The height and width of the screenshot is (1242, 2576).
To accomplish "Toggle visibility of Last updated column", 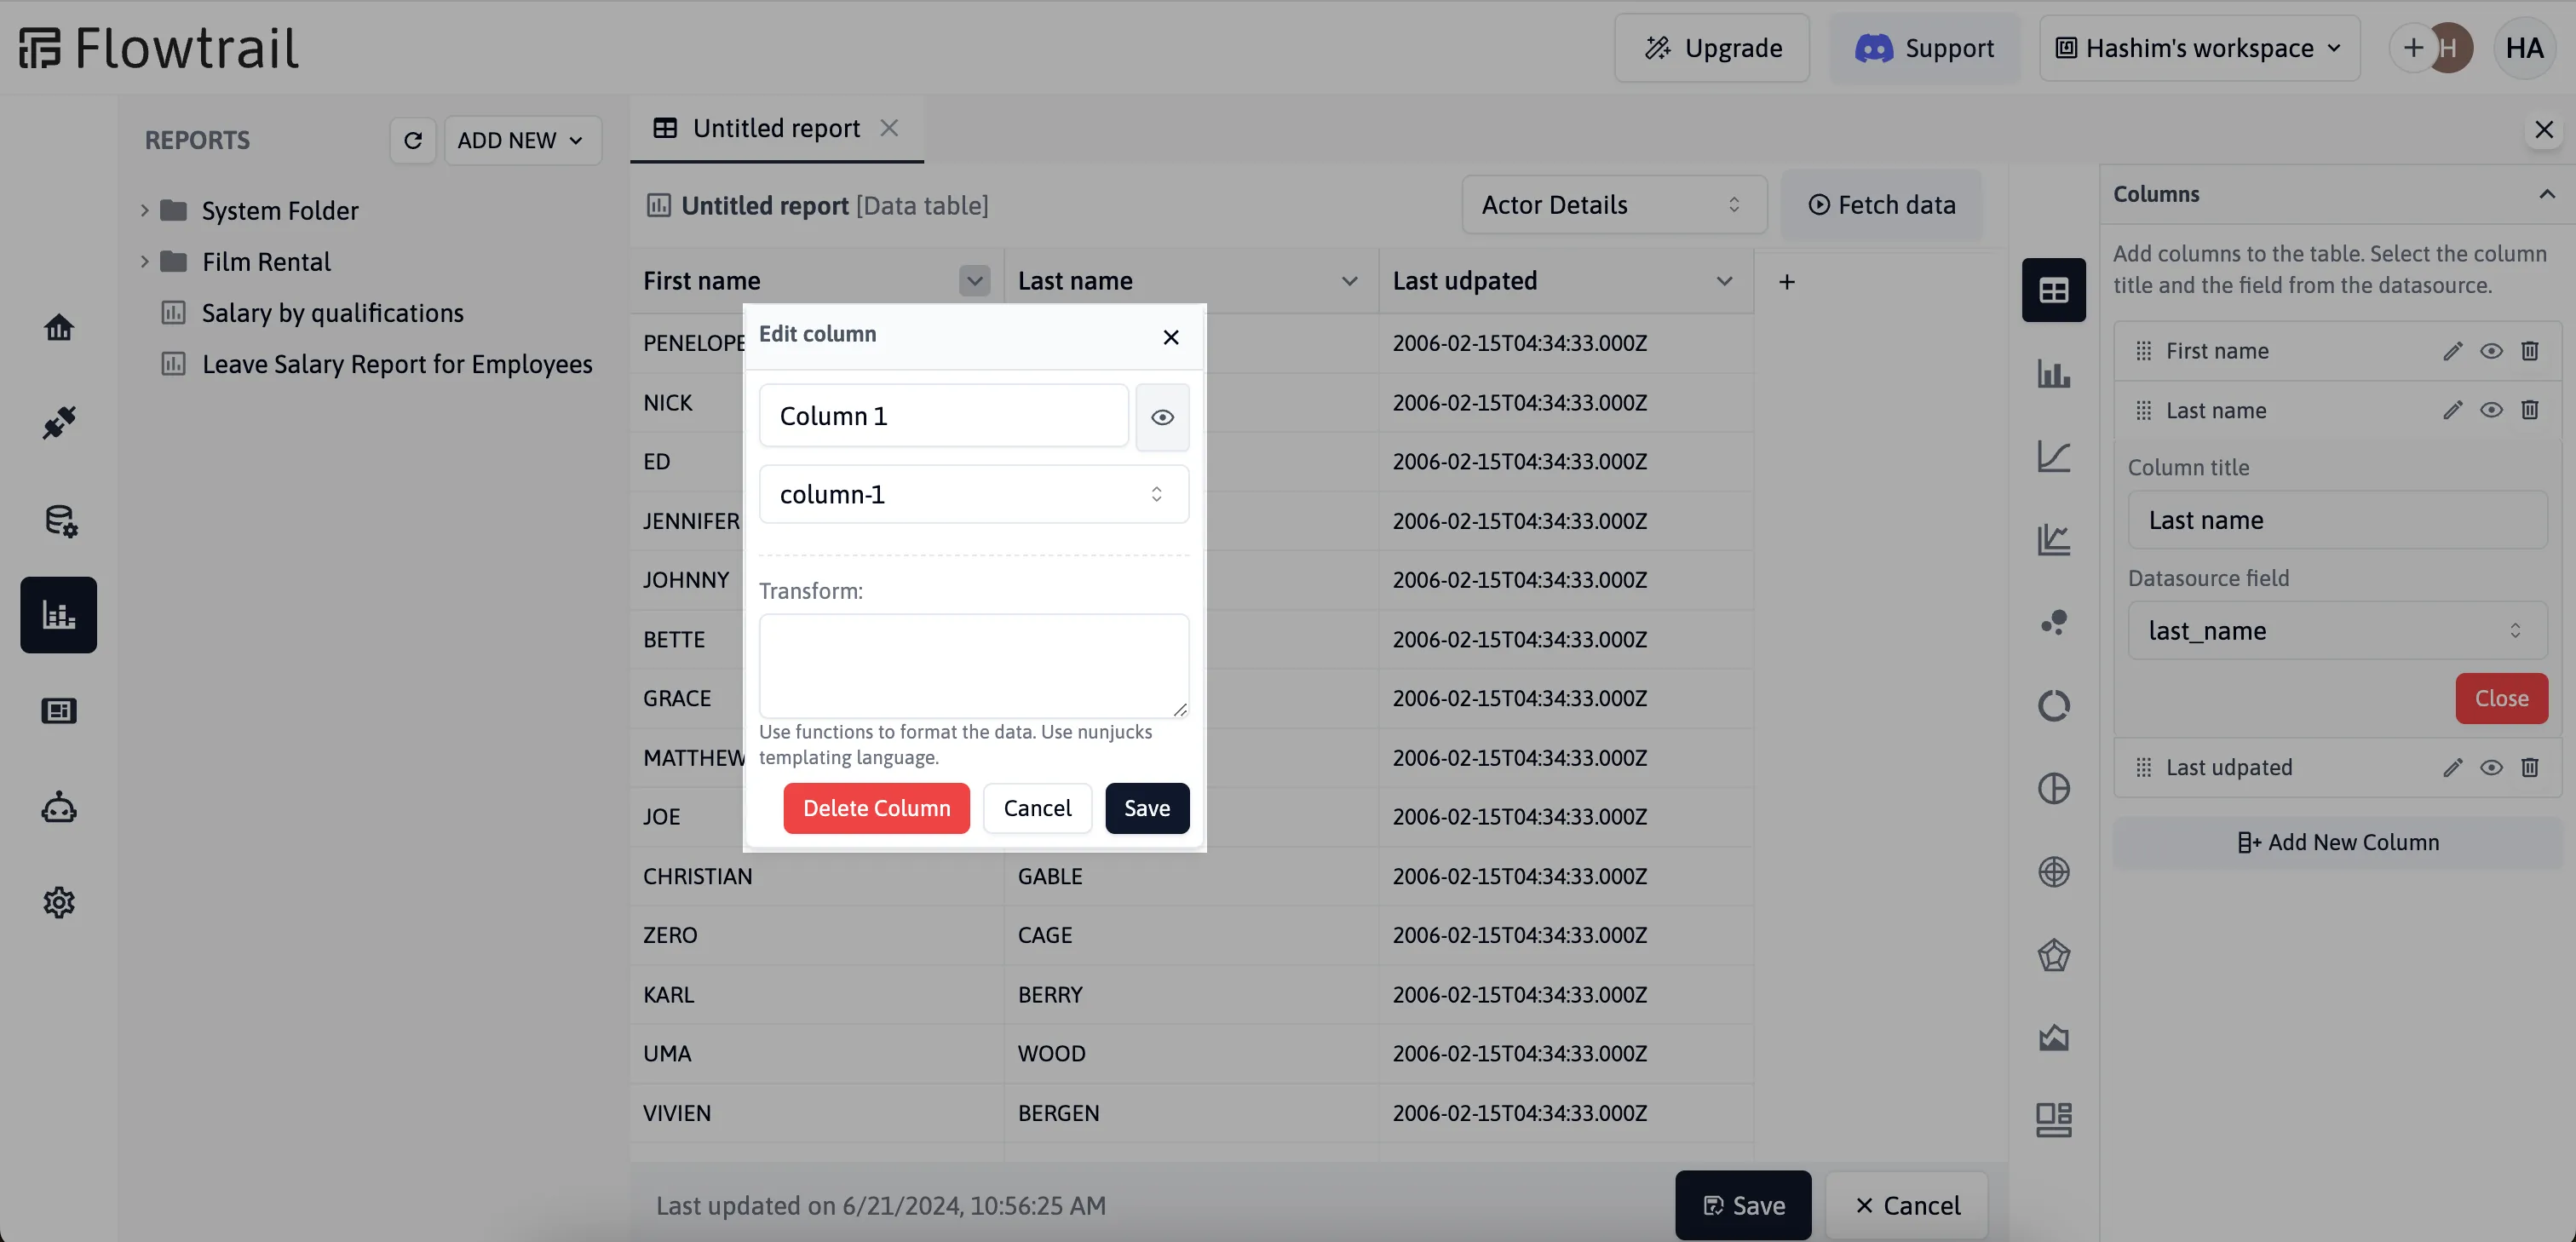I will 2491,768.
